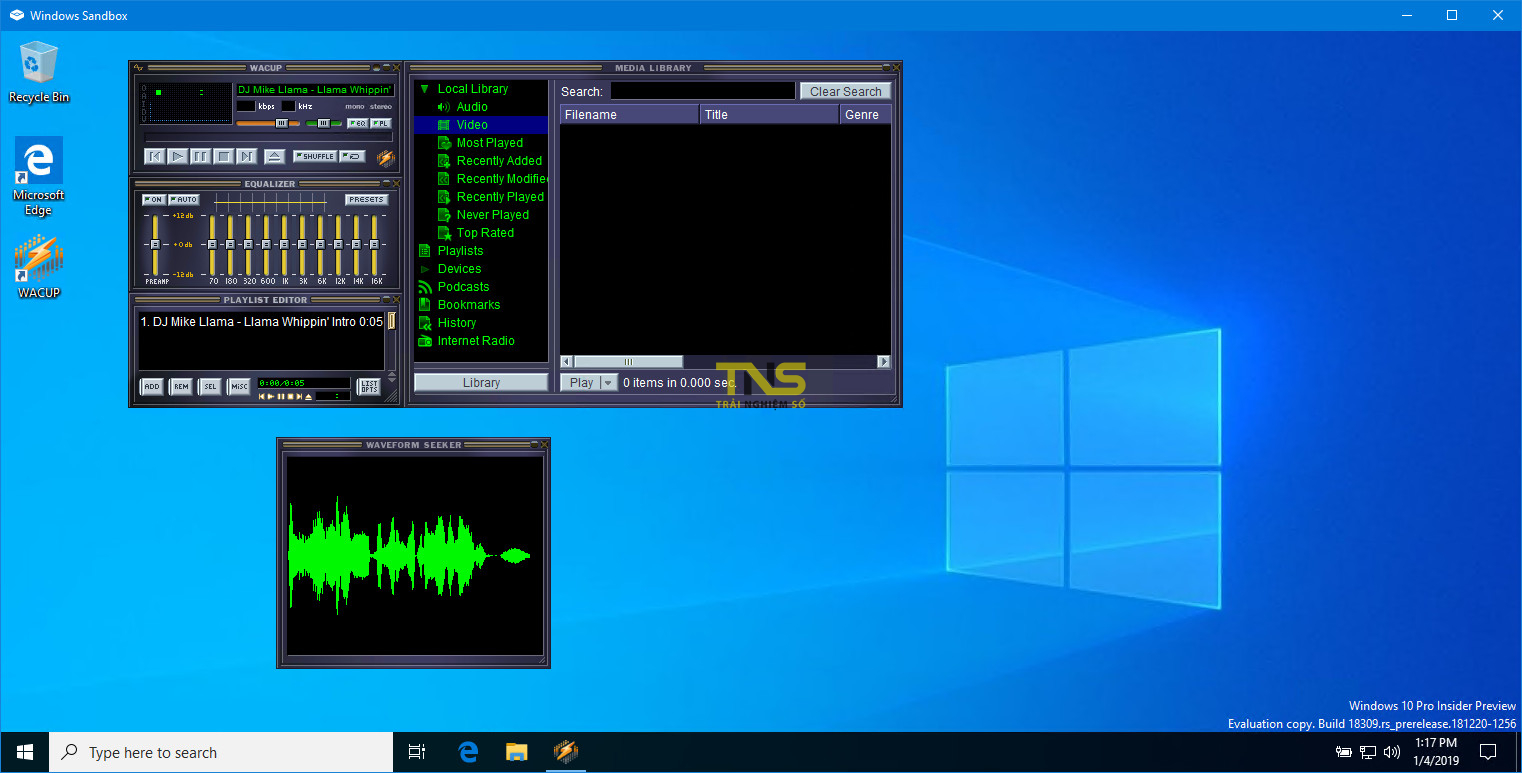Sort by the Genre column header
Viewport: 1522px width, 773px height.
point(865,115)
